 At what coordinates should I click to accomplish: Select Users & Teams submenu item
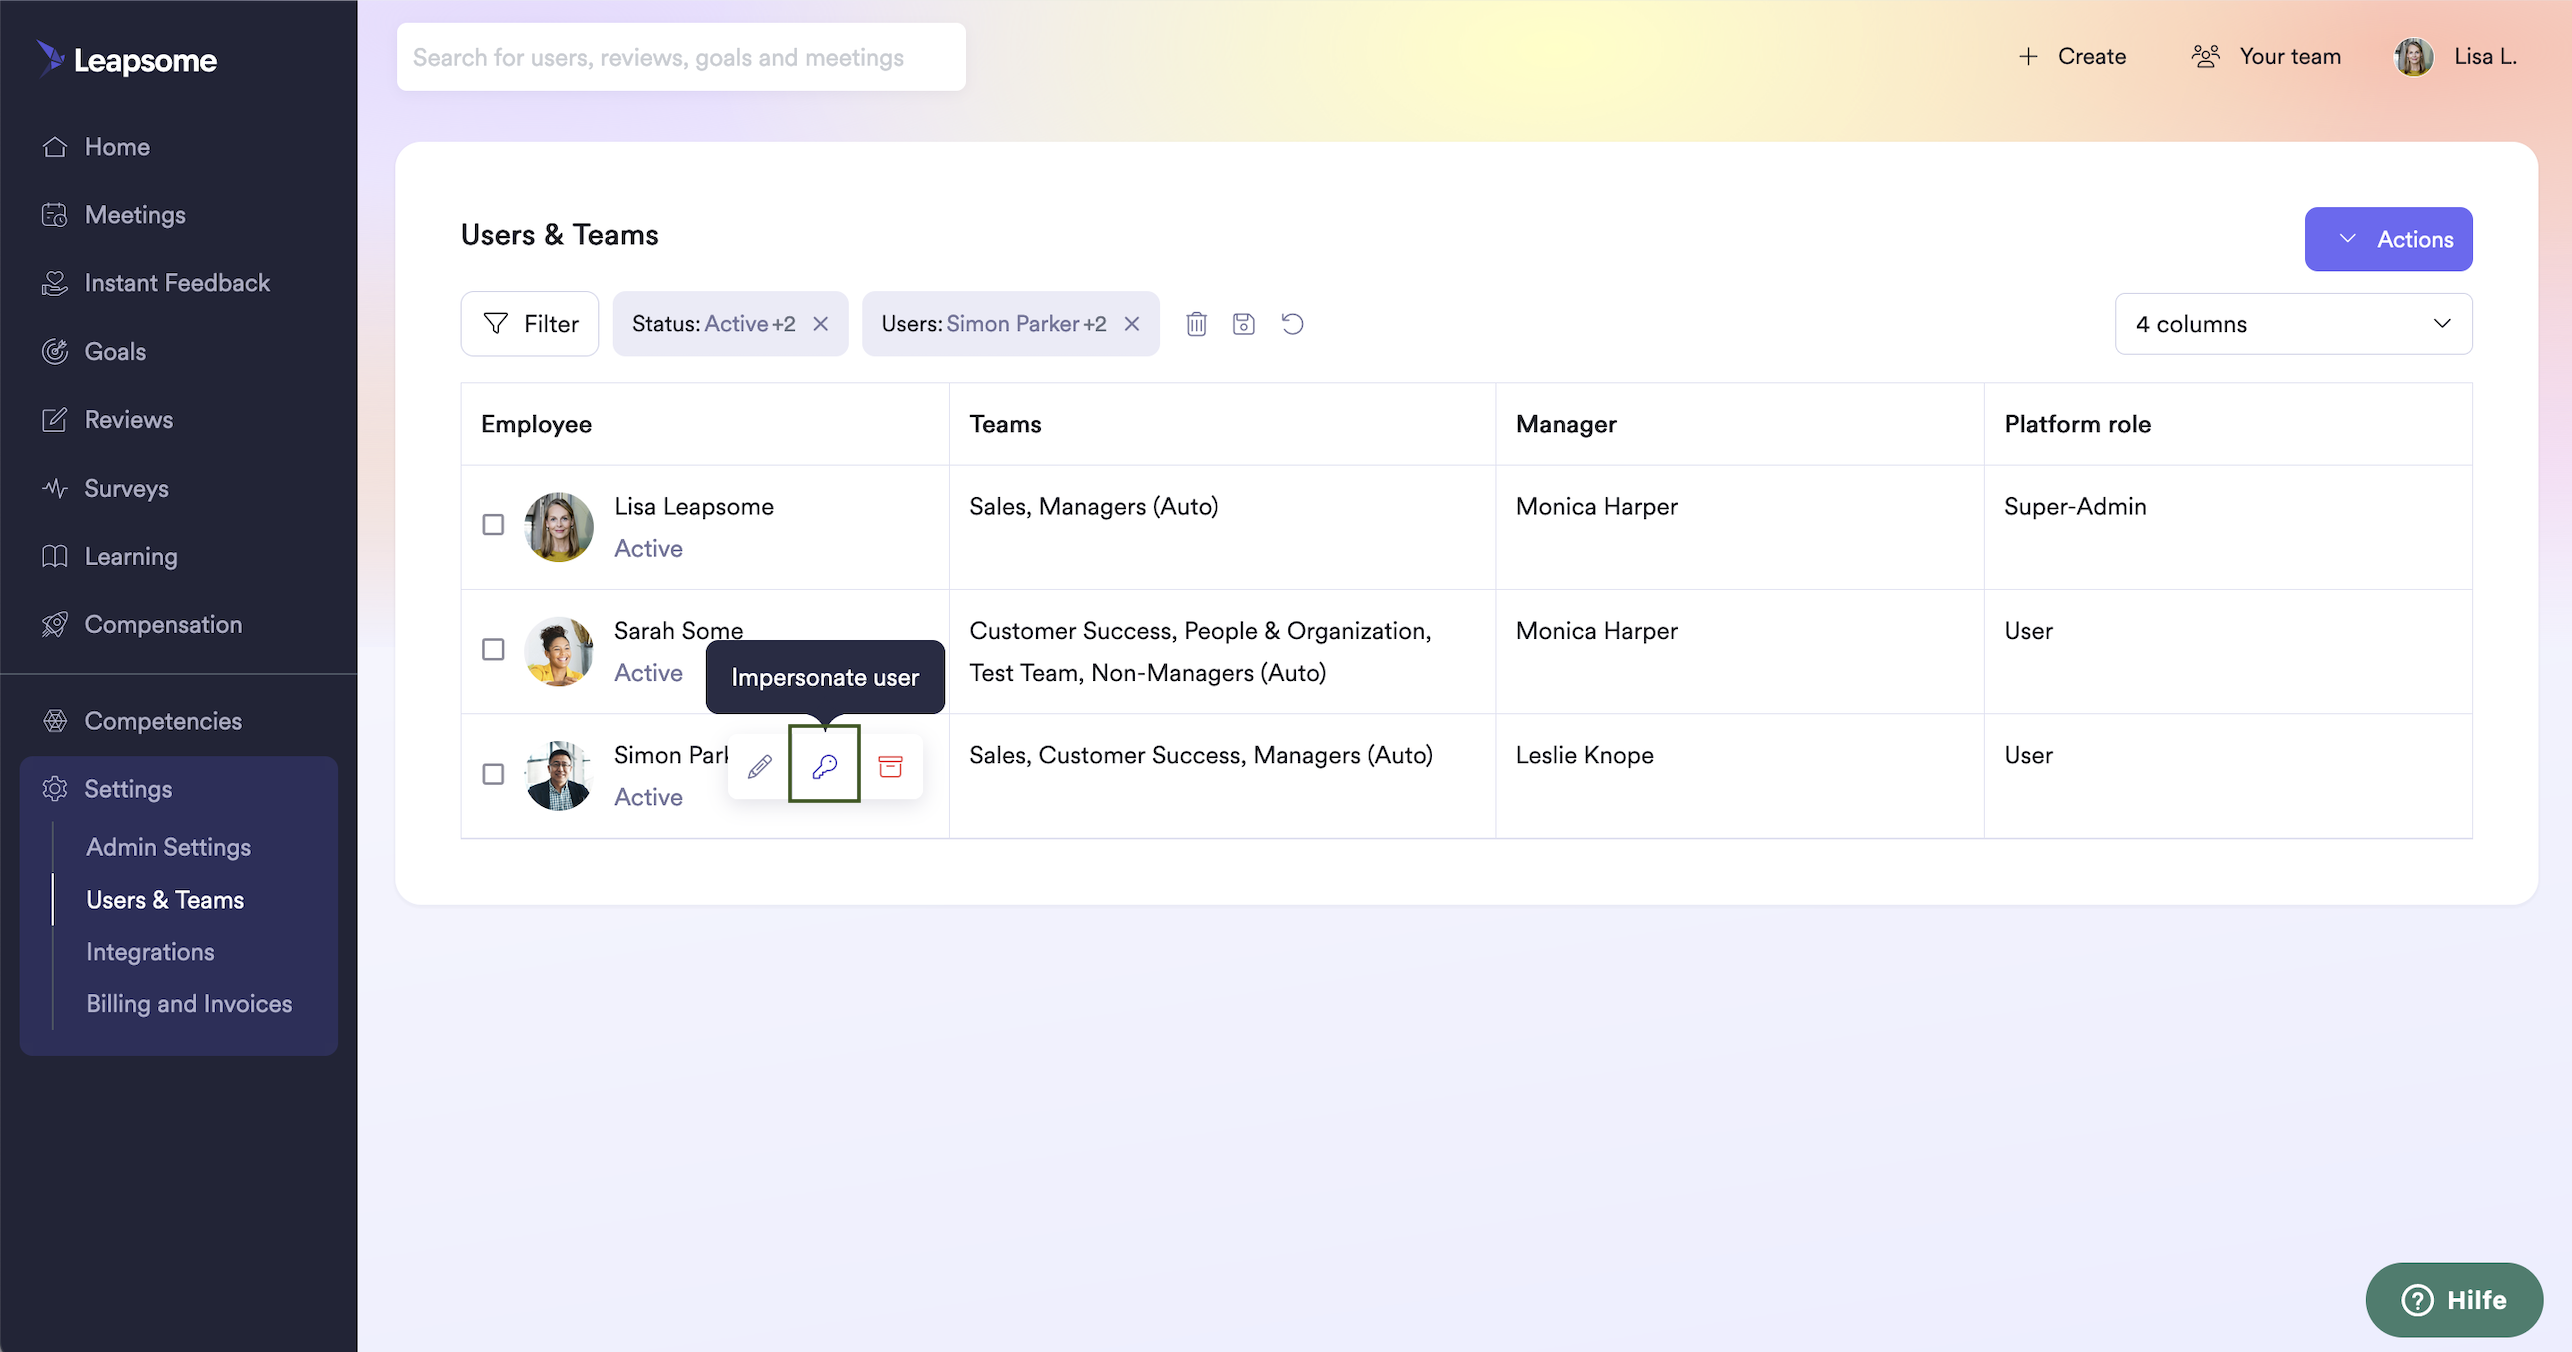pyautogui.click(x=165, y=900)
